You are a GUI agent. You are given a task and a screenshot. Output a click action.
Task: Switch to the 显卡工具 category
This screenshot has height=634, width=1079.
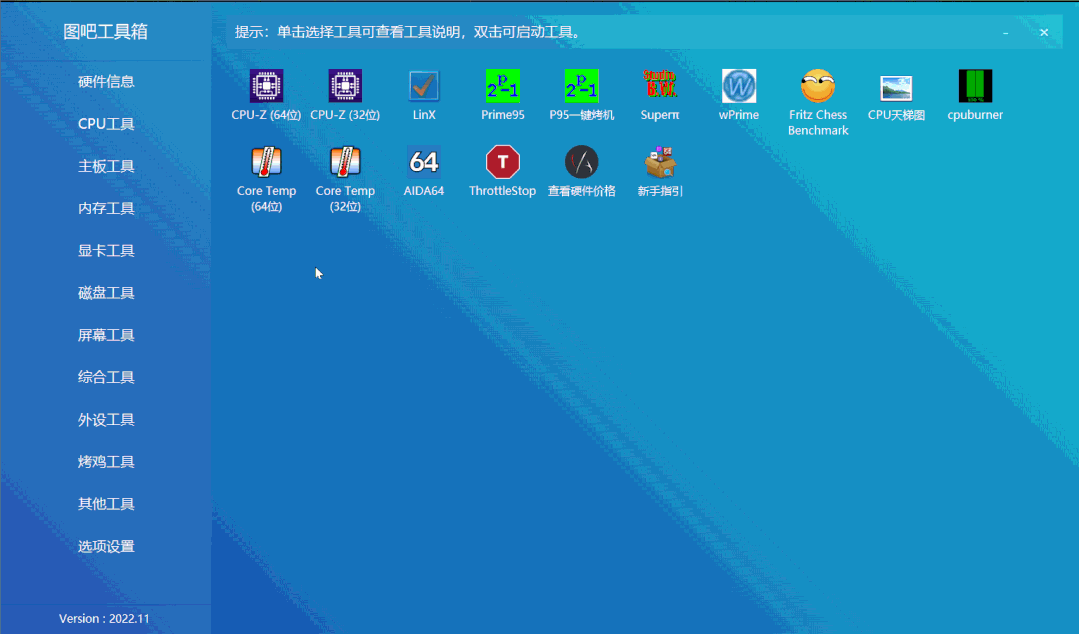[x=105, y=250]
